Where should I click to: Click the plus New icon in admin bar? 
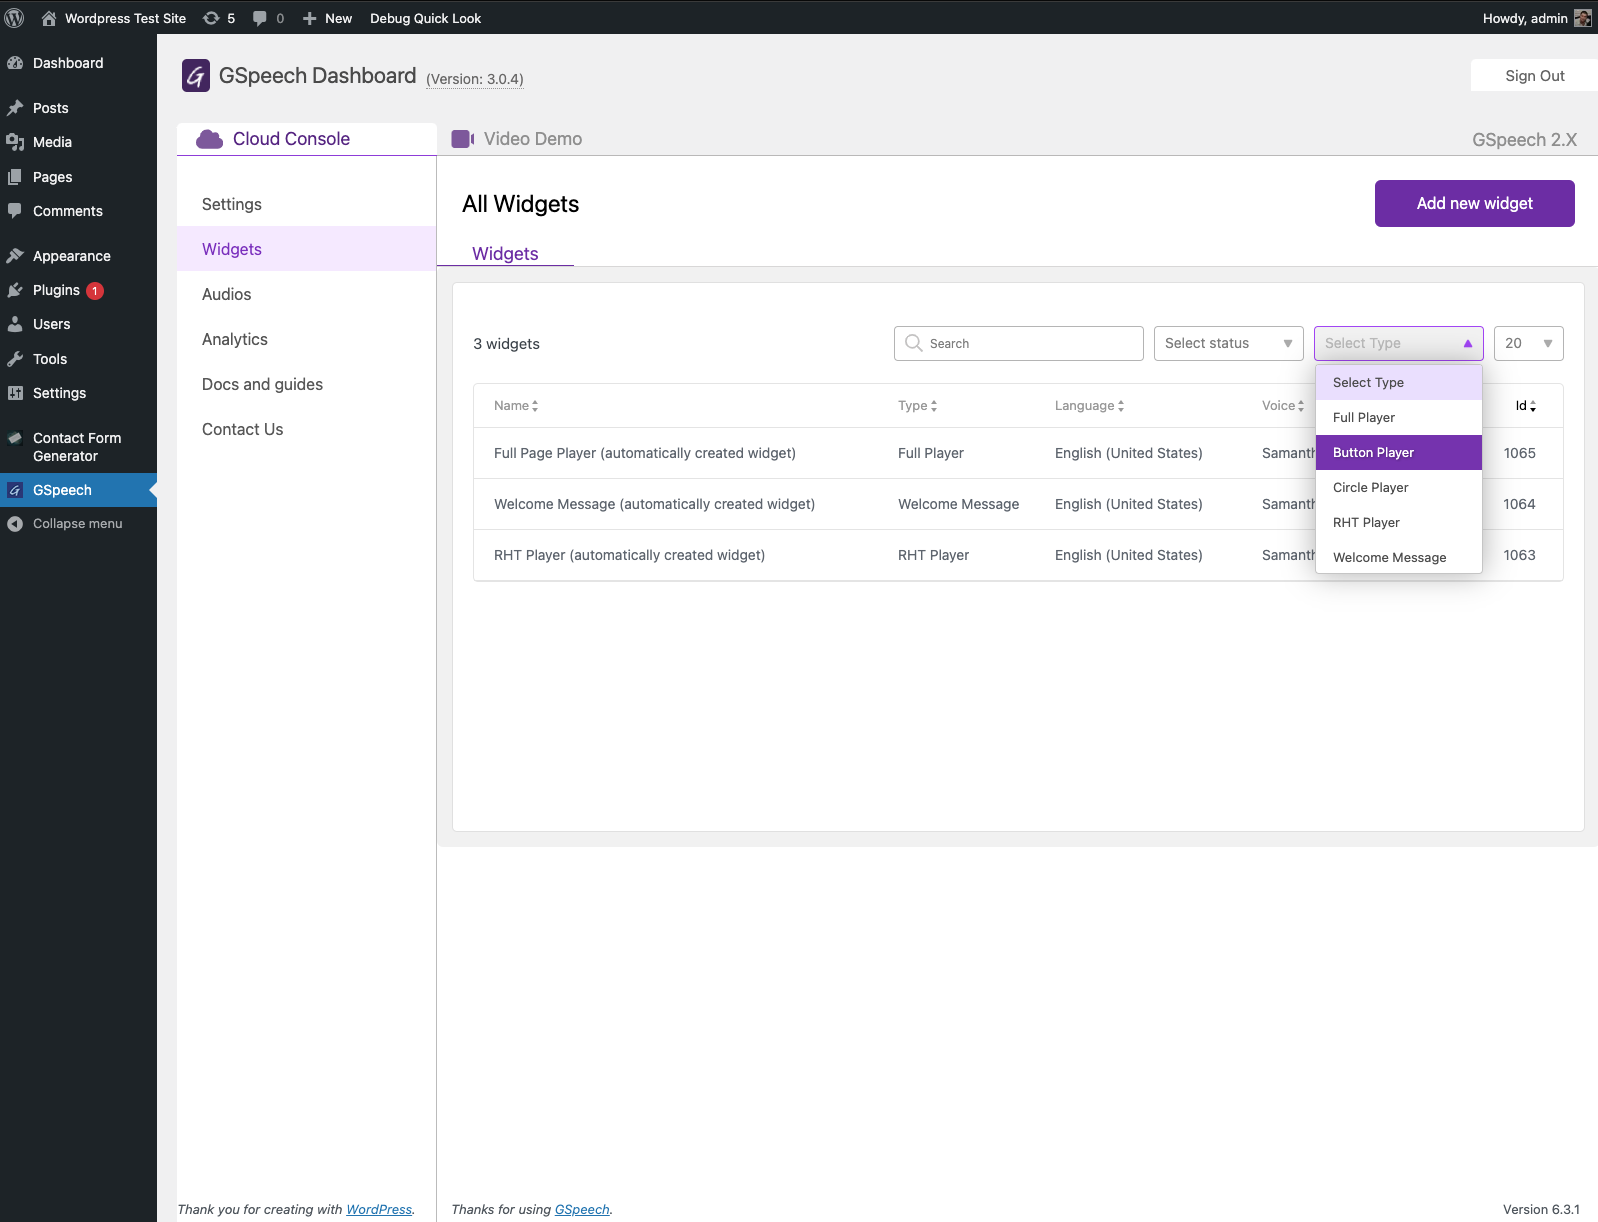[310, 18]
